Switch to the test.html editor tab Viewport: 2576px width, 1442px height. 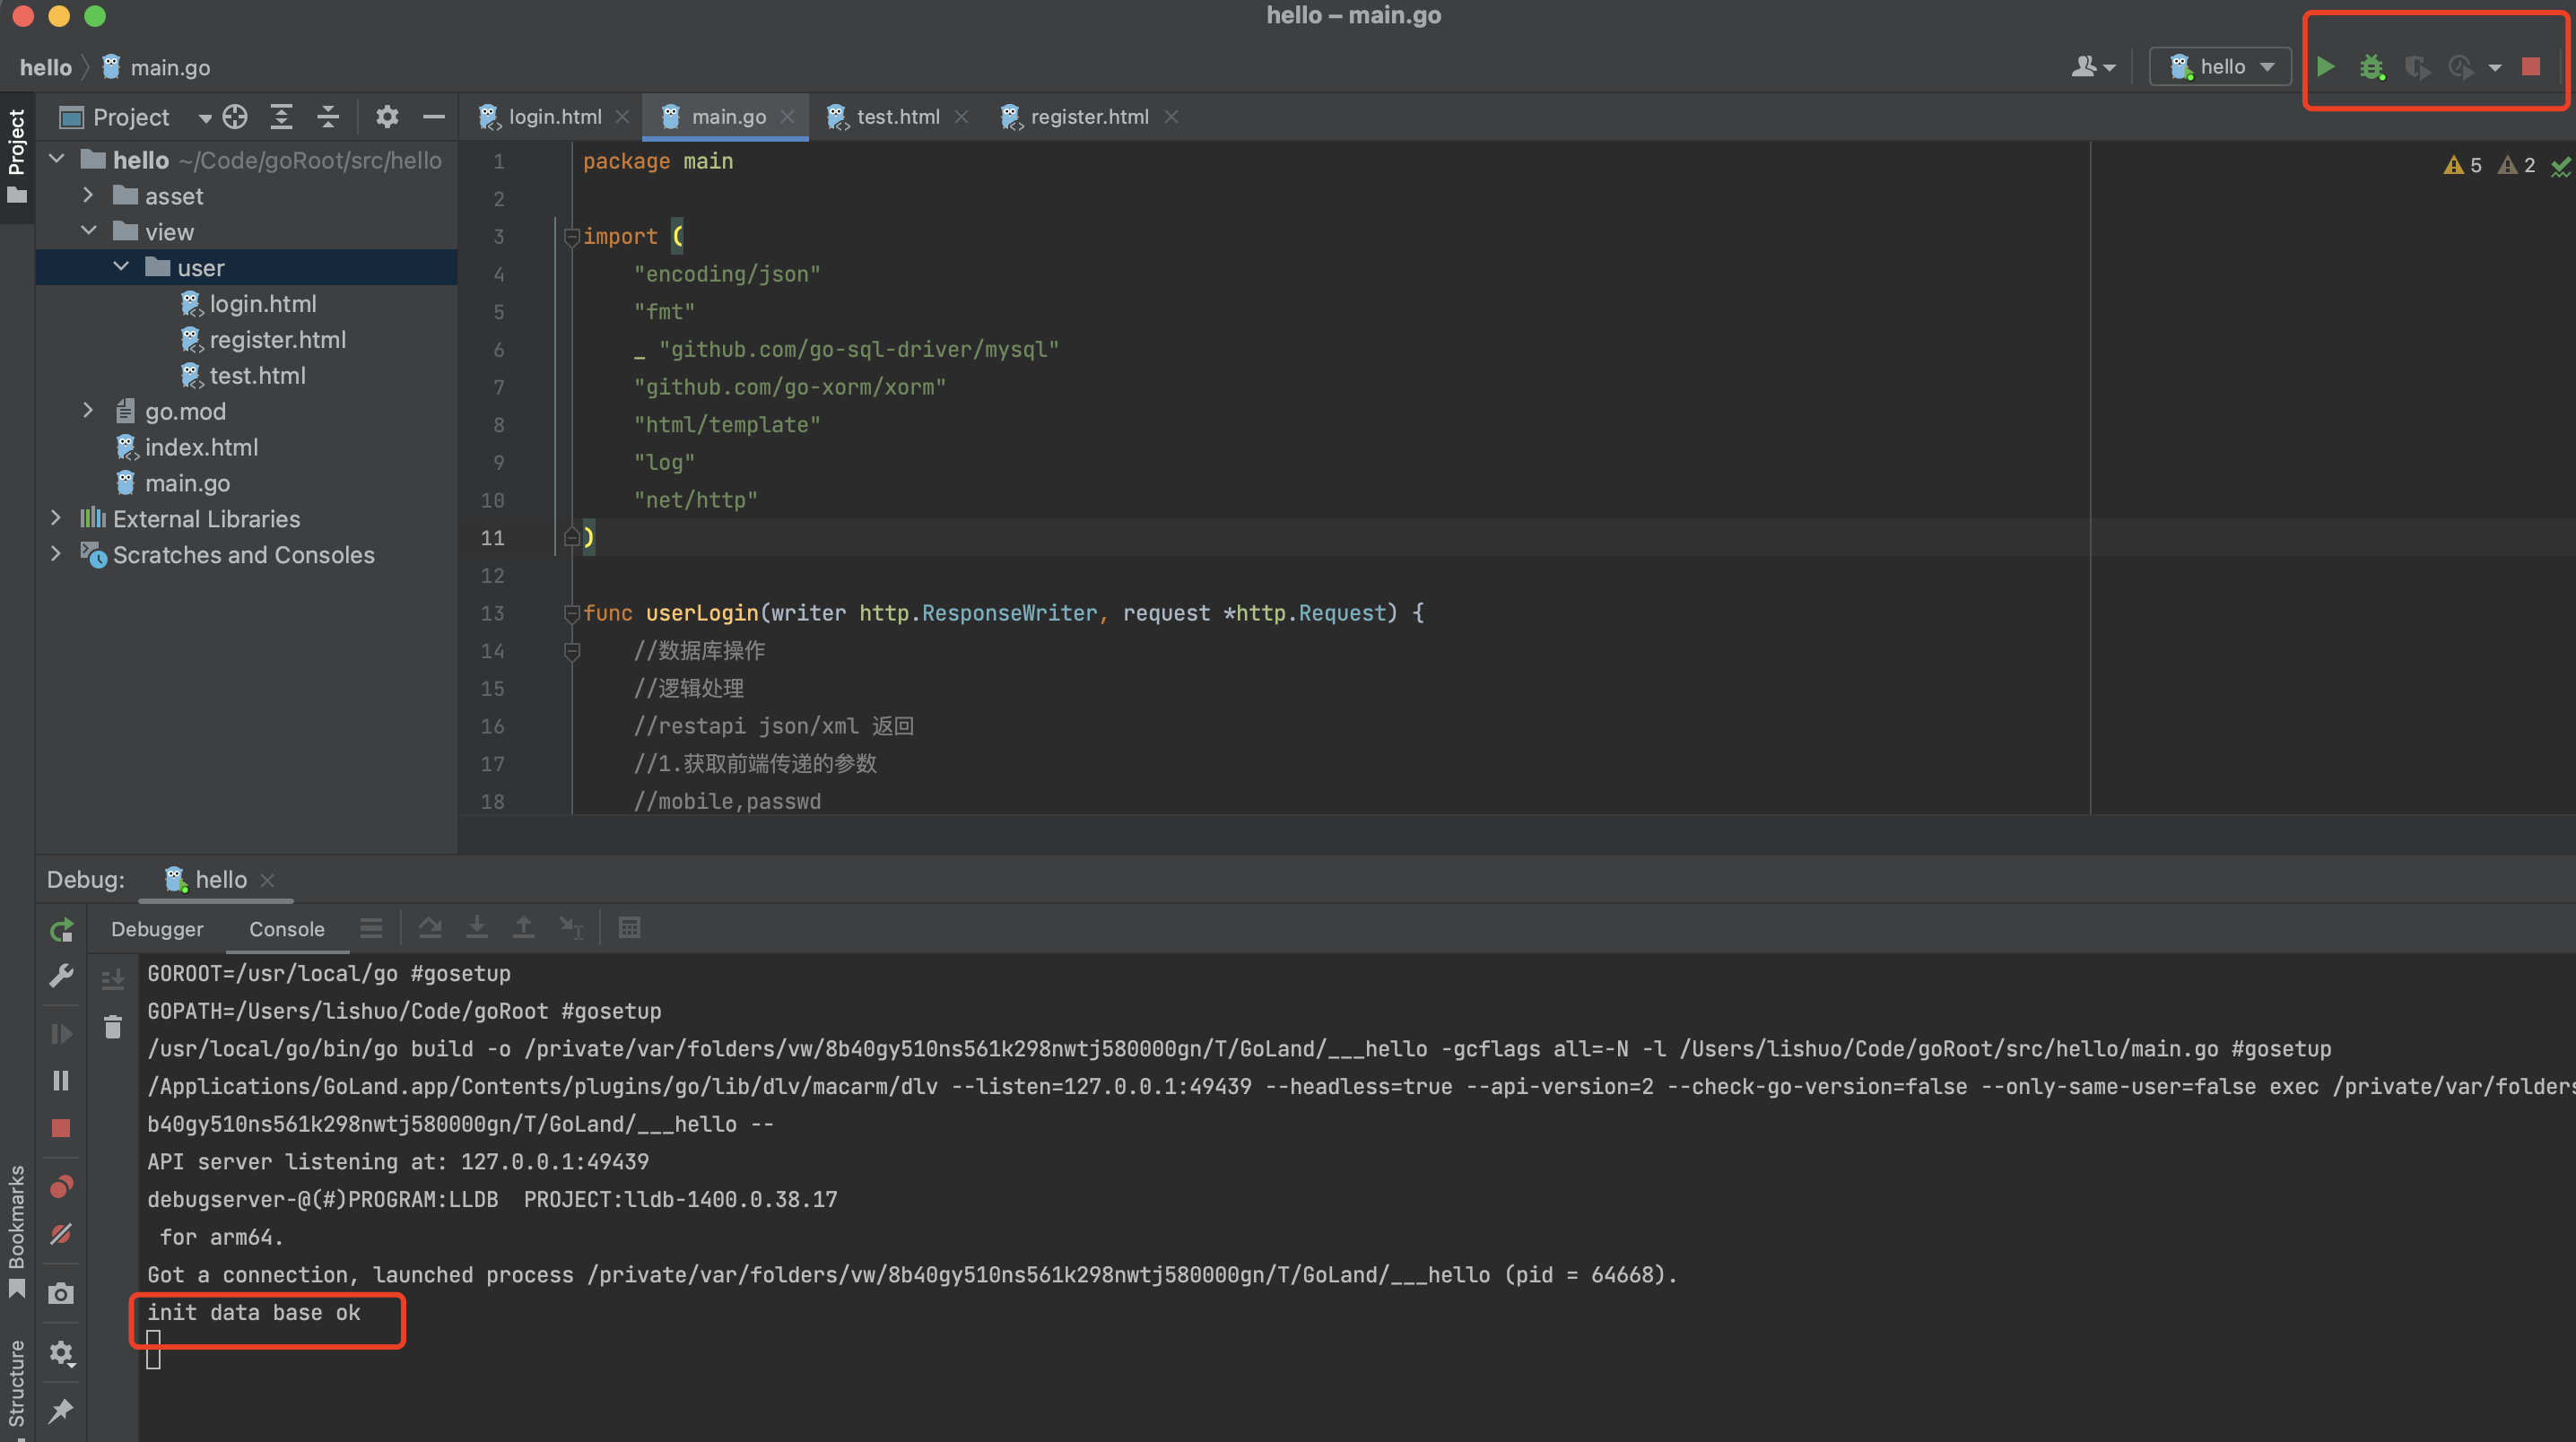click(x=897, y=117)
